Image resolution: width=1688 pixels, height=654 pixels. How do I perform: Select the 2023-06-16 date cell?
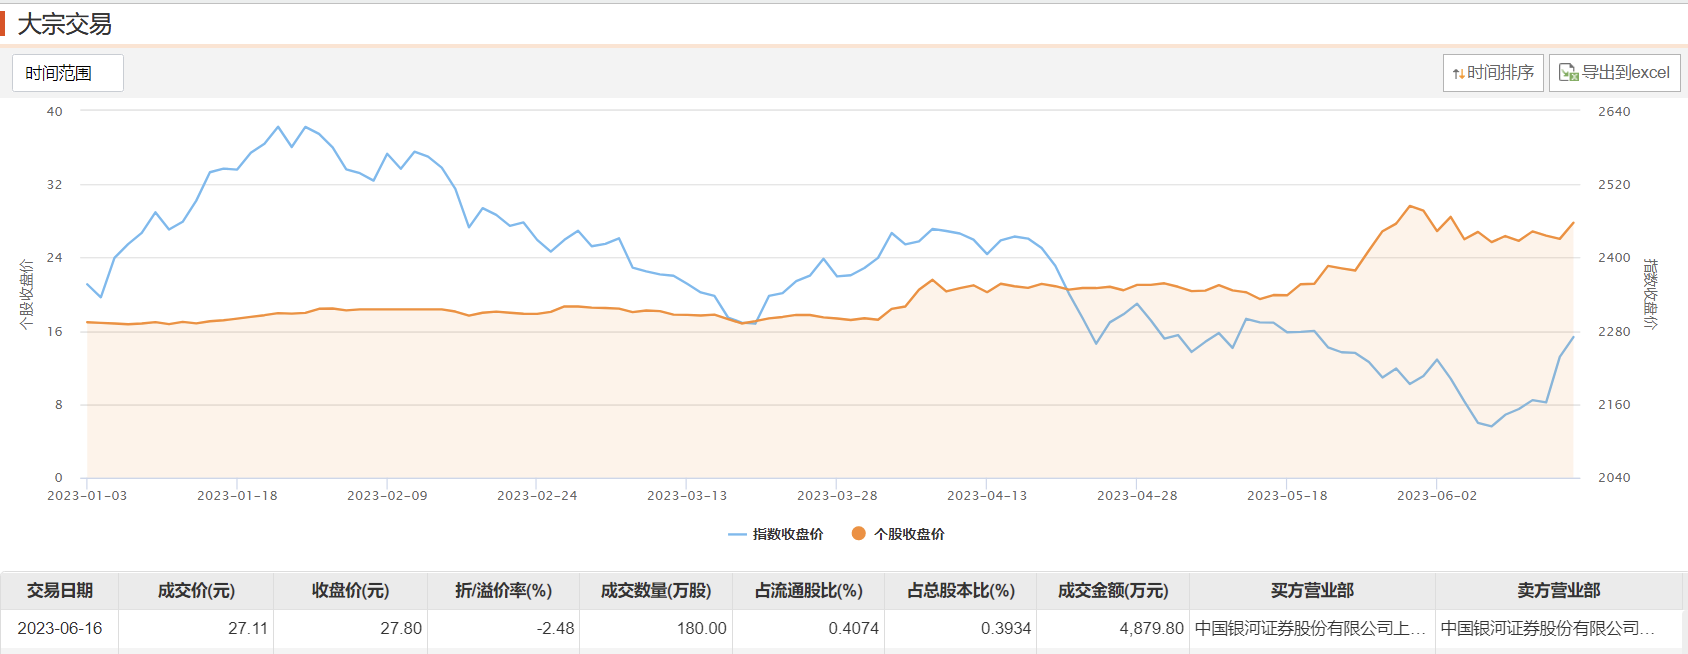coord(60,628)
